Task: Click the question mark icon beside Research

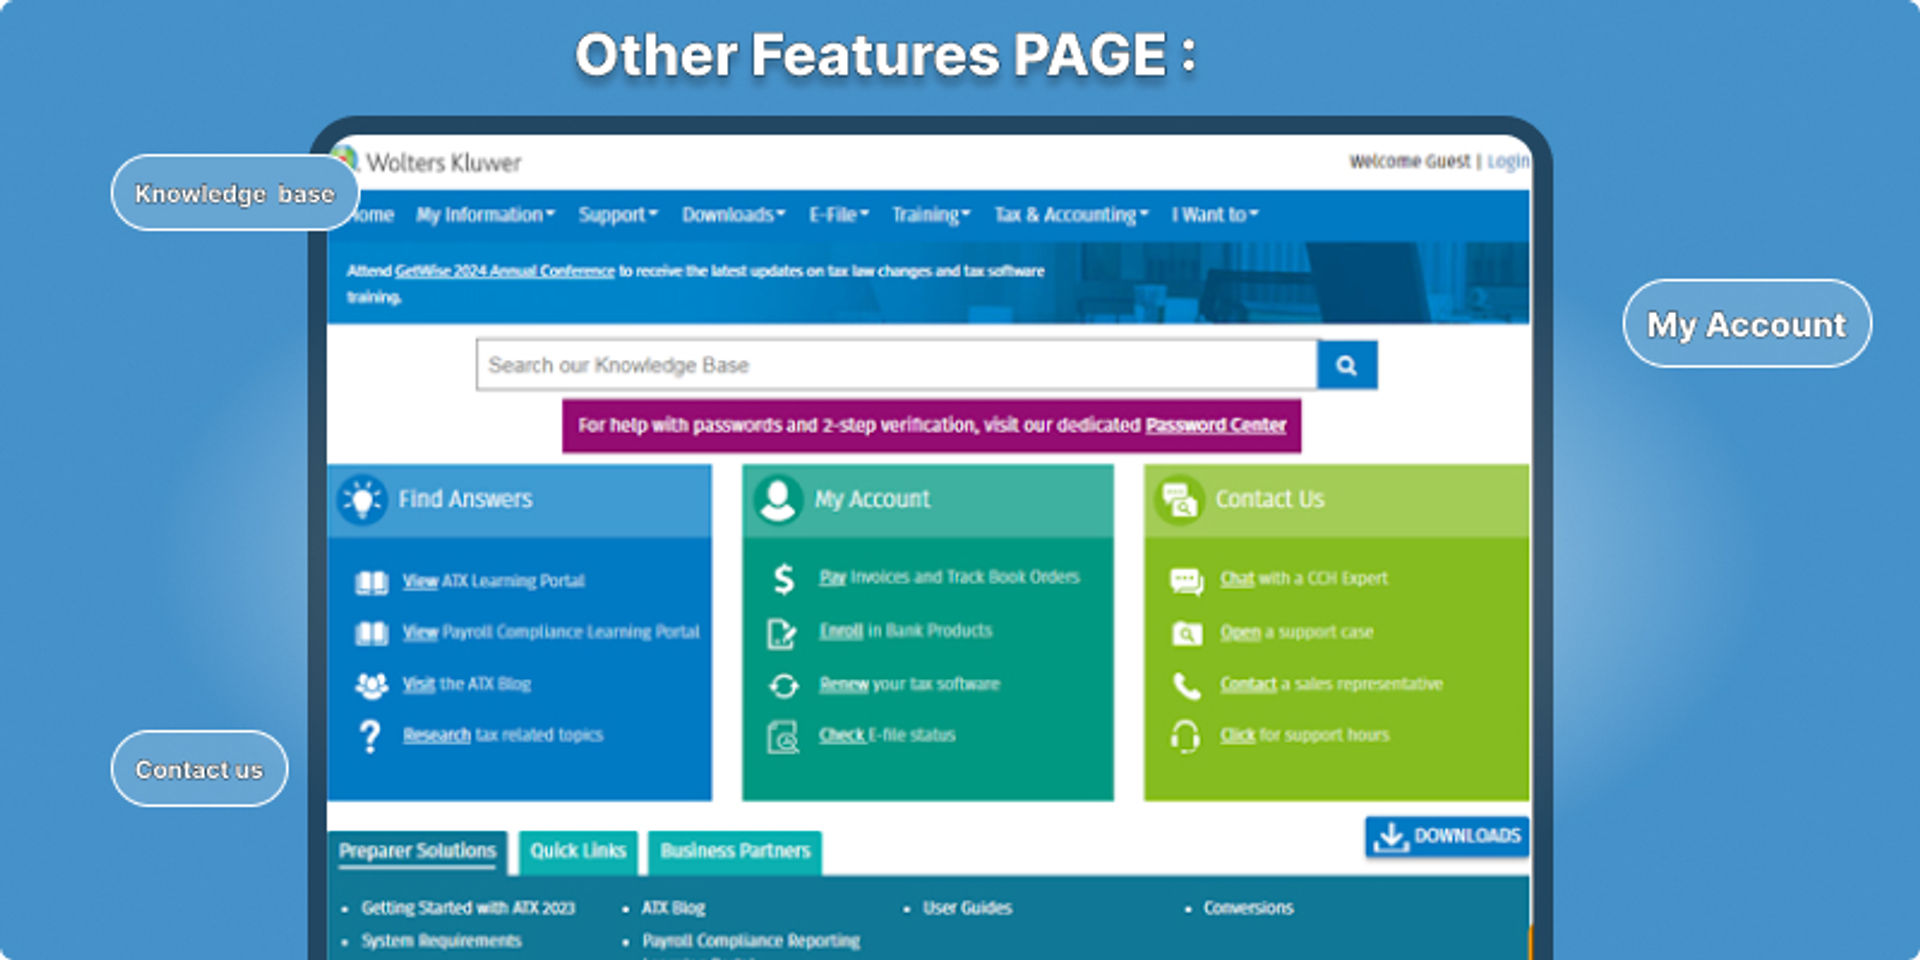Action: [370, 736]
